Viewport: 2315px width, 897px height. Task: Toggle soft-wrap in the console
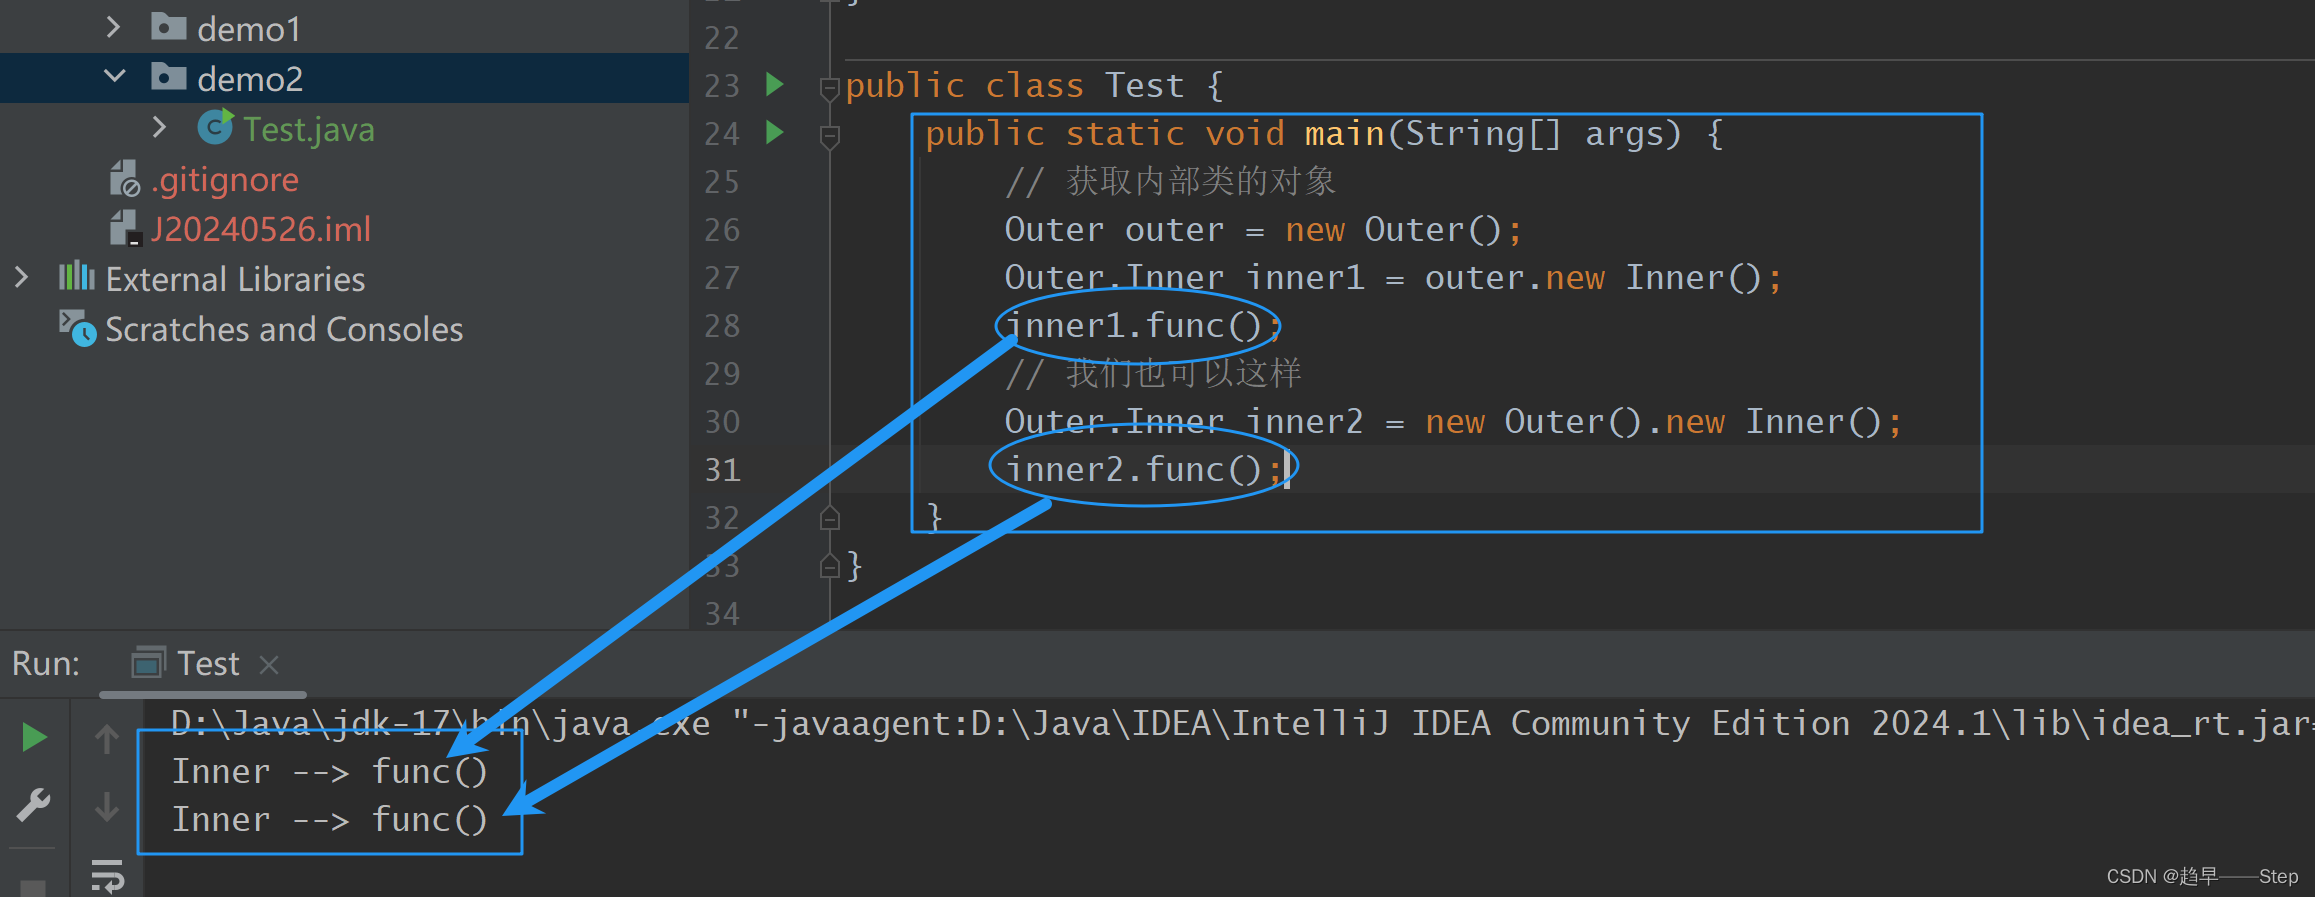tap(107, 875)
